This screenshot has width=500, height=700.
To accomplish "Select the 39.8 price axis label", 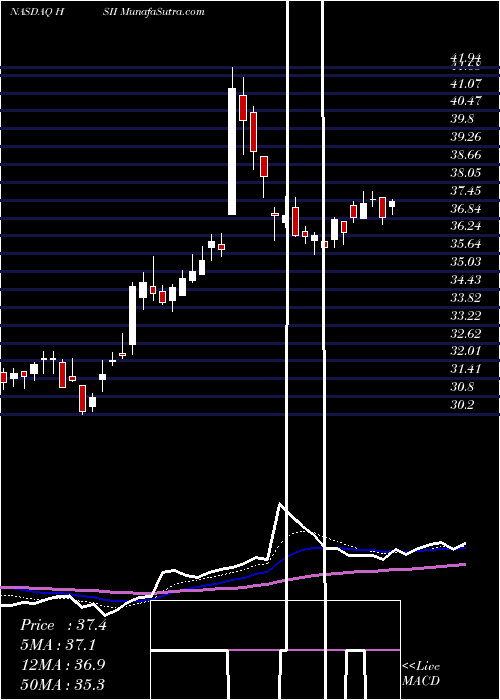I will point(462,119).
